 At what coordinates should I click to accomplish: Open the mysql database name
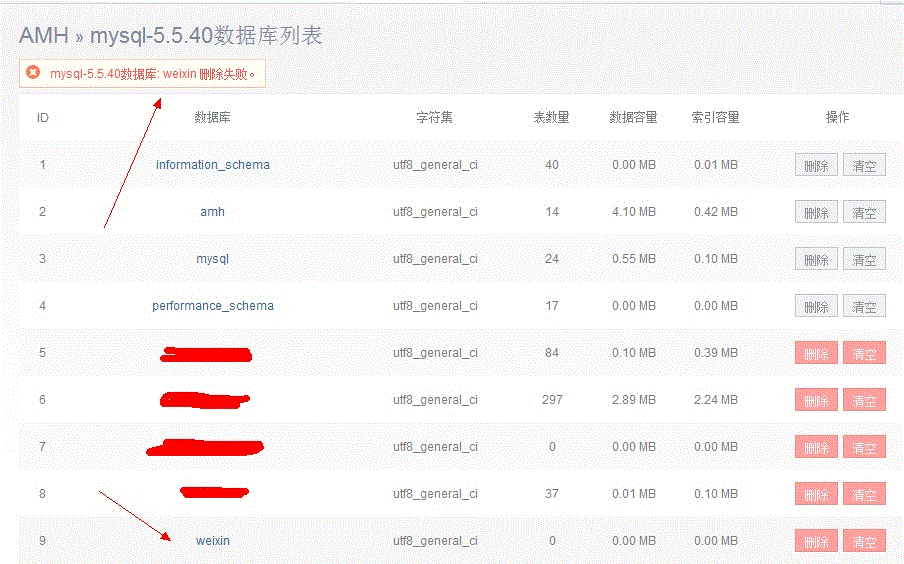pyautogui.click(x=212, y=259)
